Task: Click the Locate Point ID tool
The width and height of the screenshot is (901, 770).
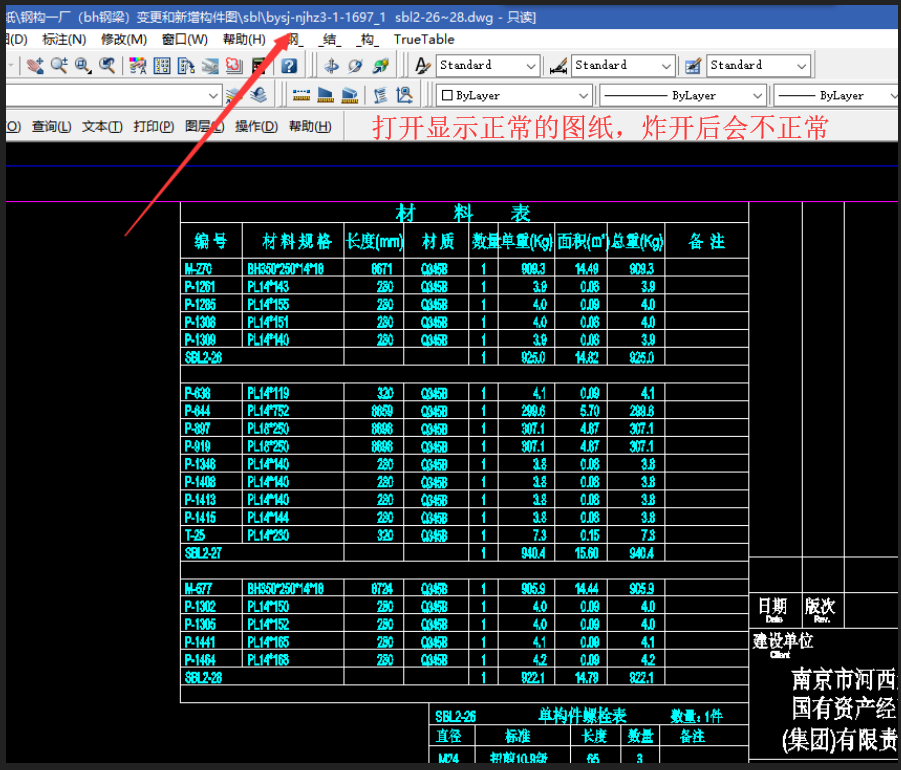Action: tap(405, 95)
